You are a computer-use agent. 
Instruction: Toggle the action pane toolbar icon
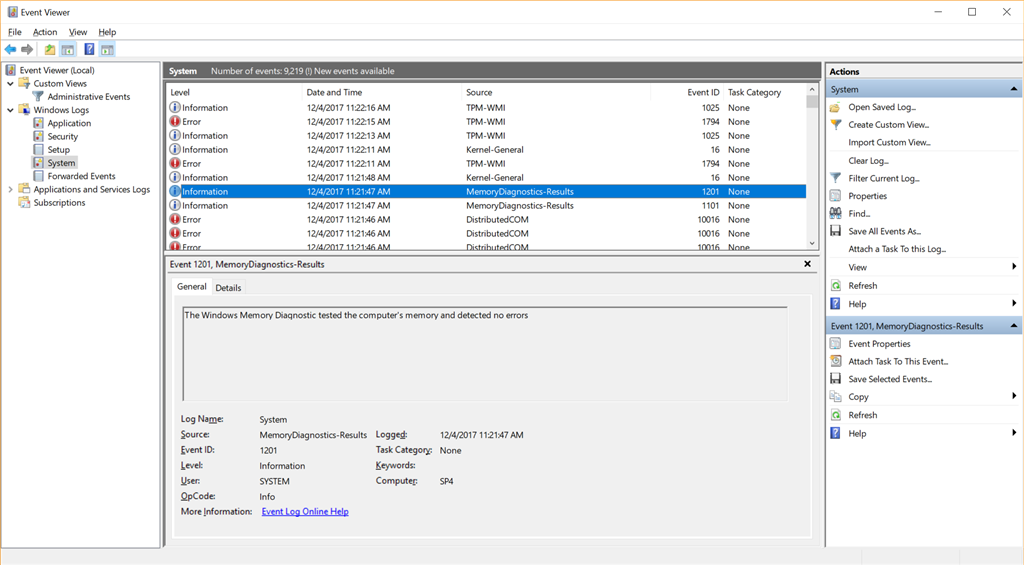click(x=108, y=50)
